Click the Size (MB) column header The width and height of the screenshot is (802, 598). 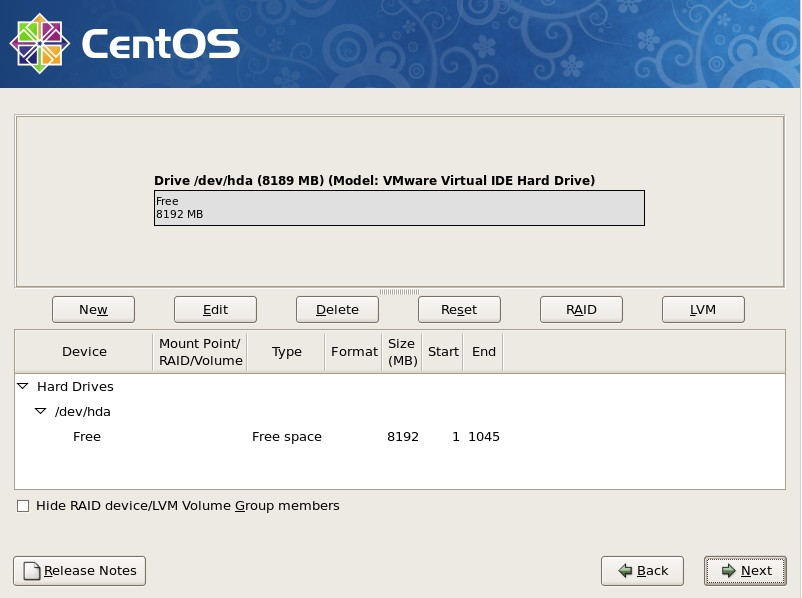[x=402, y=352]
